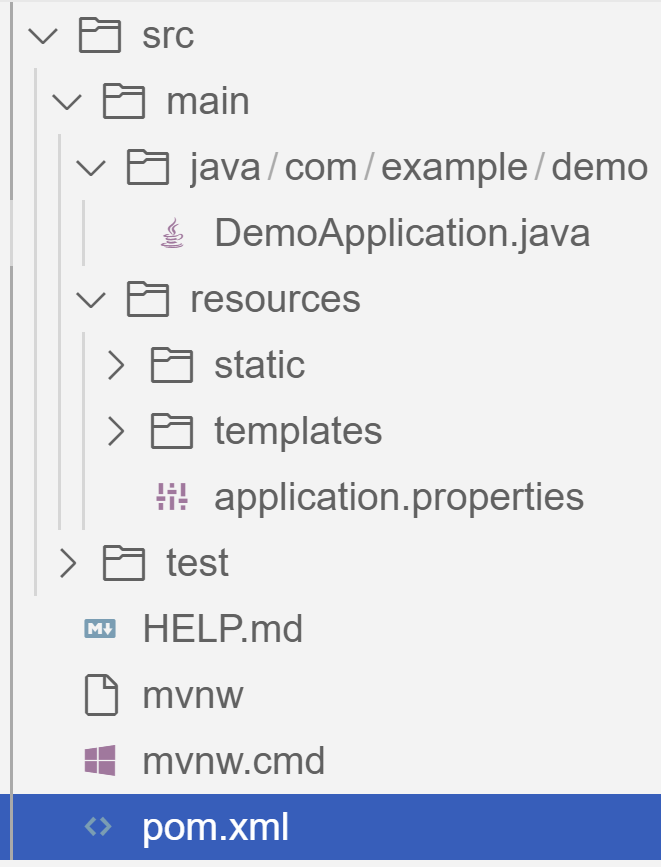Screen dimensions: 661x867
Task: Expand the static folder
Action: click(118, 365)
